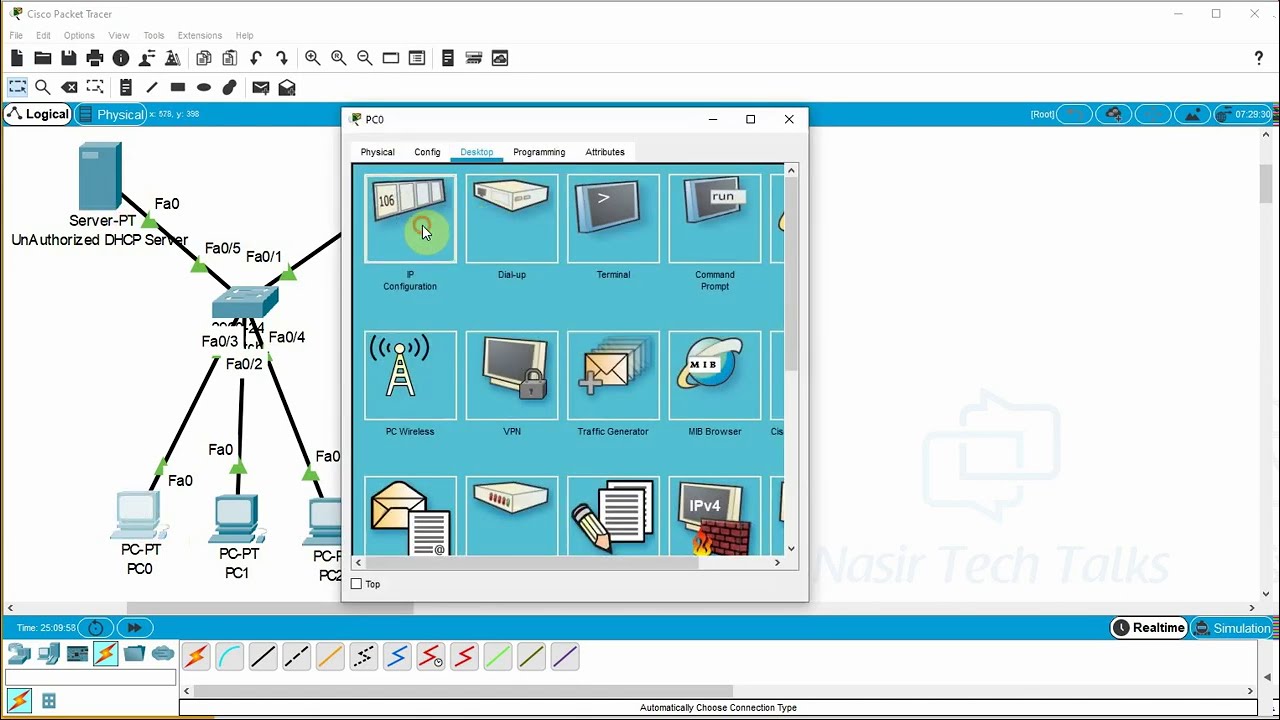The image size is (1280, 720).
Task: Open the Help menu
Action: (x=244, y=35)
